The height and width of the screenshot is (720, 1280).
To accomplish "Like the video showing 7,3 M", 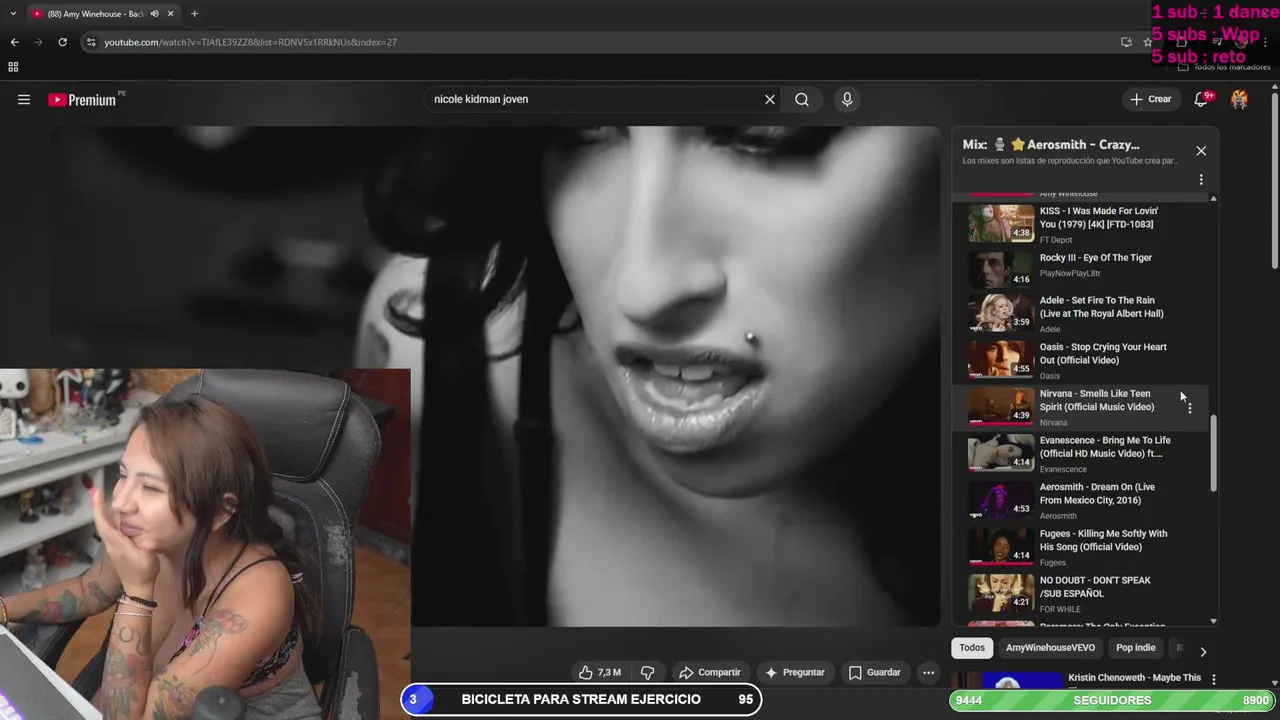I will pos(600,672).
